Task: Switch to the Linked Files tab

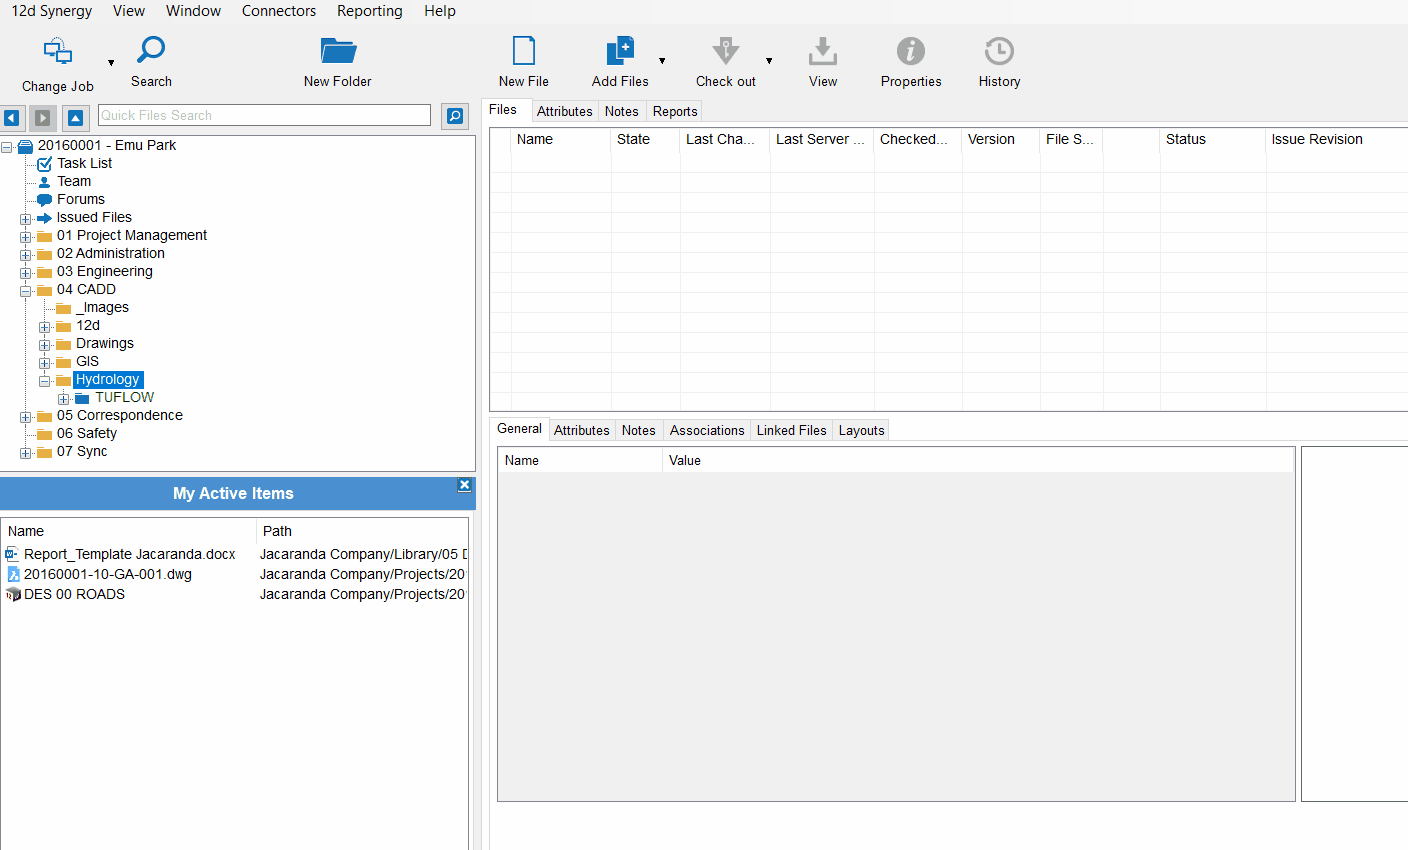Action: pyautogui.click(x=791, y=430)
